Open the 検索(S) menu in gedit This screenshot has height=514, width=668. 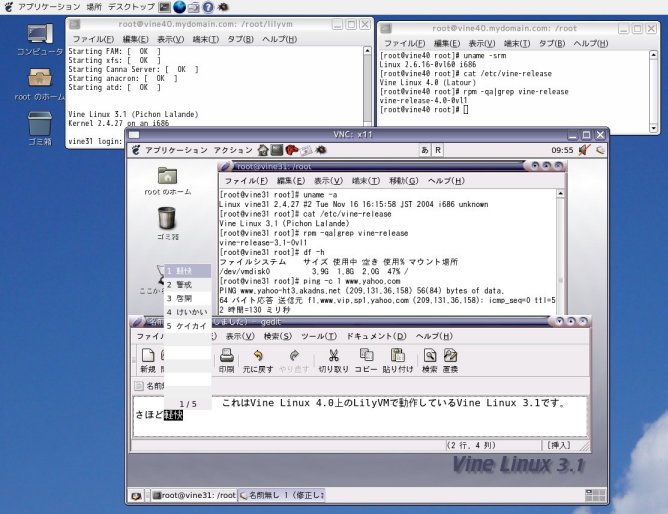[278, 336]
